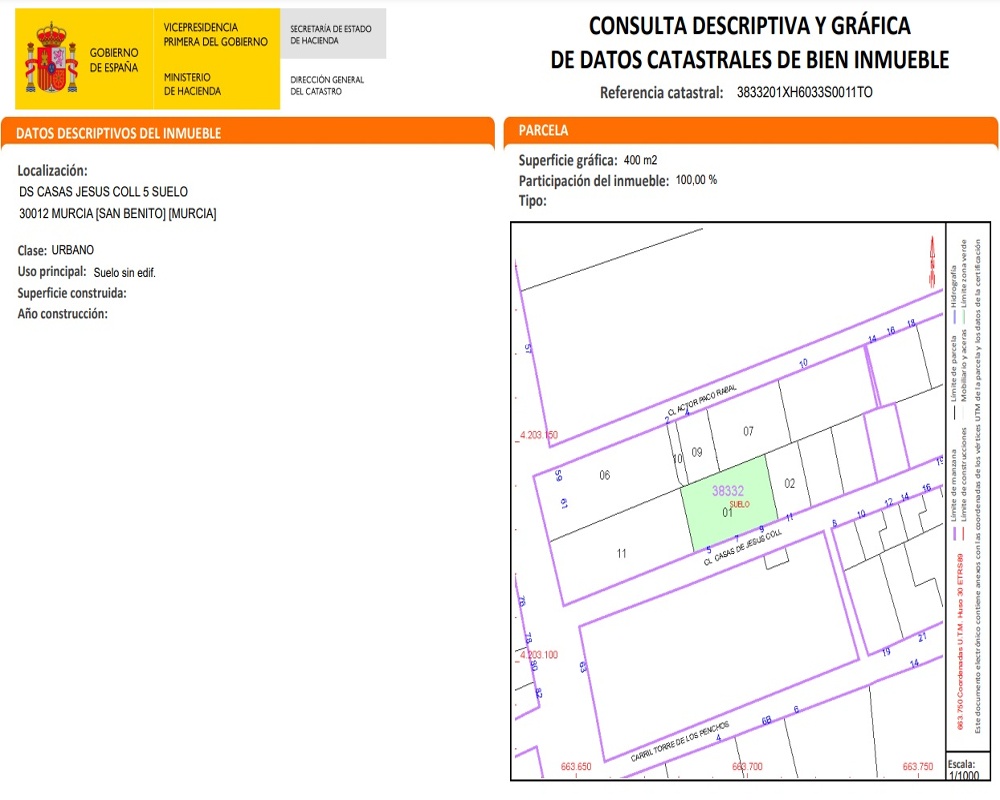1000x800 pixels.
Task: Click the Secretaría de Estado de Hacienda box
Action: tap(332, 35)
